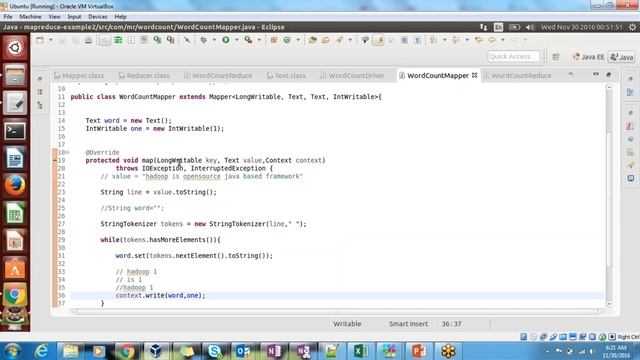Maximize the editor area button

[x=609, y=75]
